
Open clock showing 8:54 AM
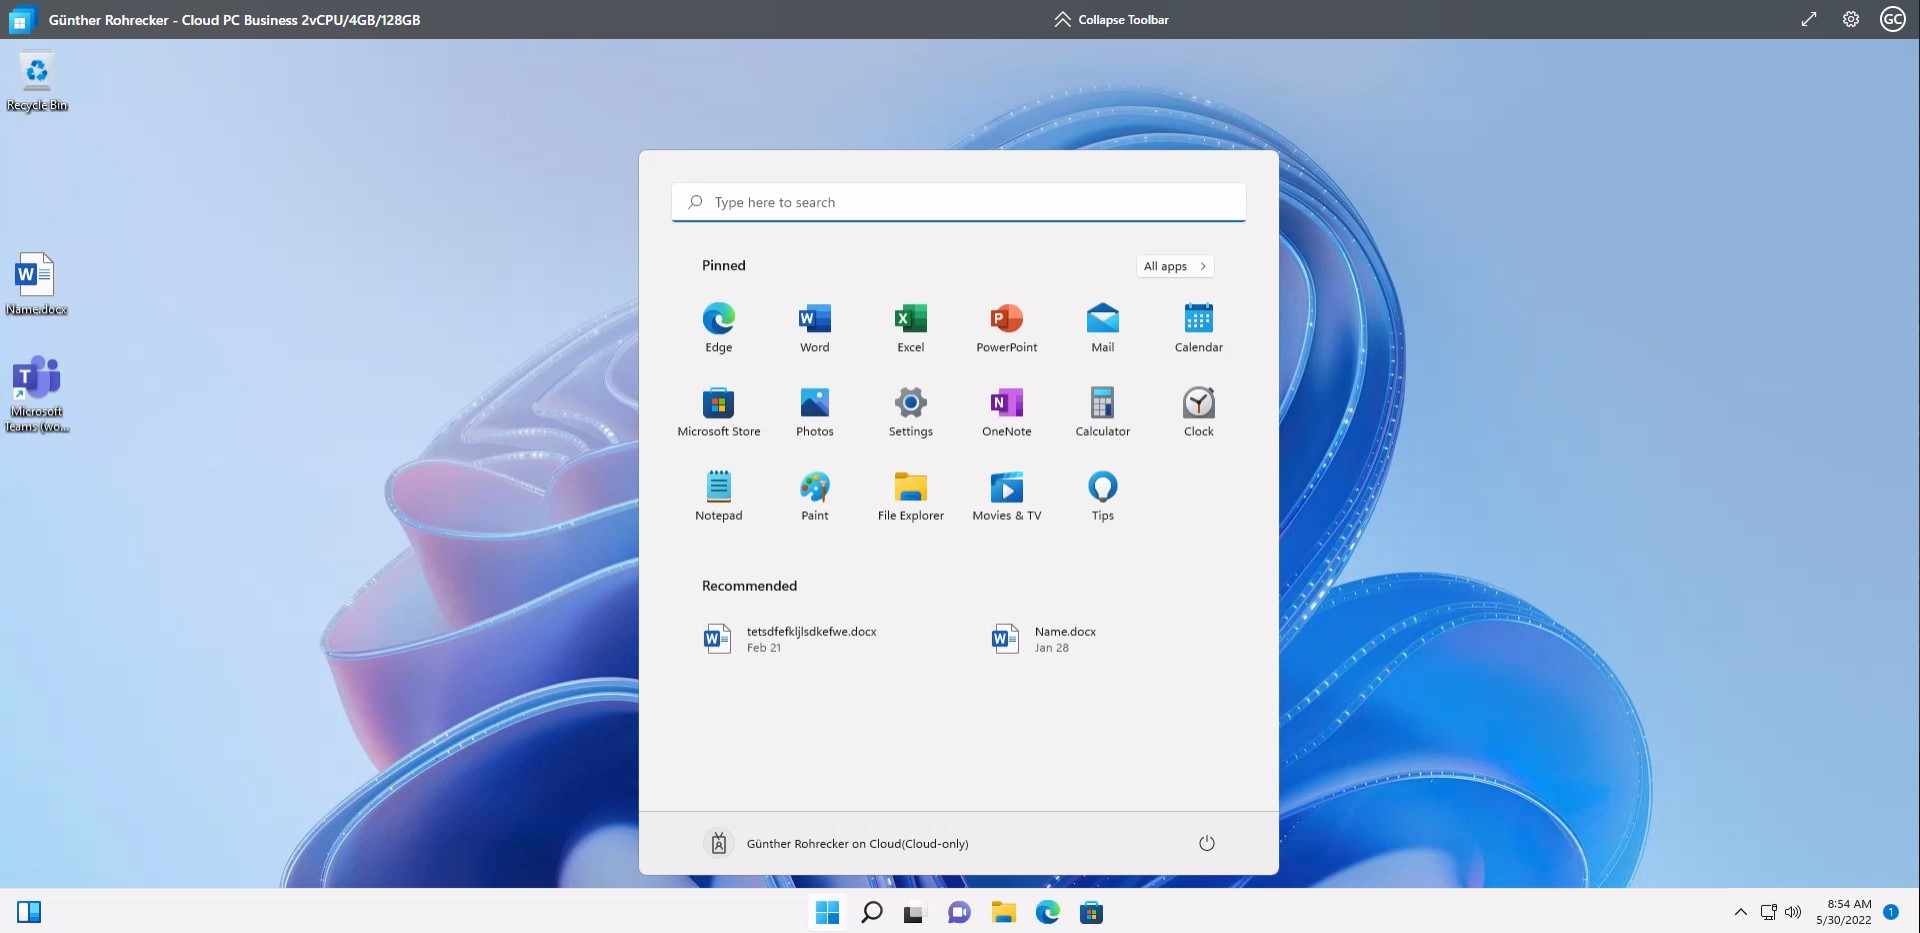1843,912
